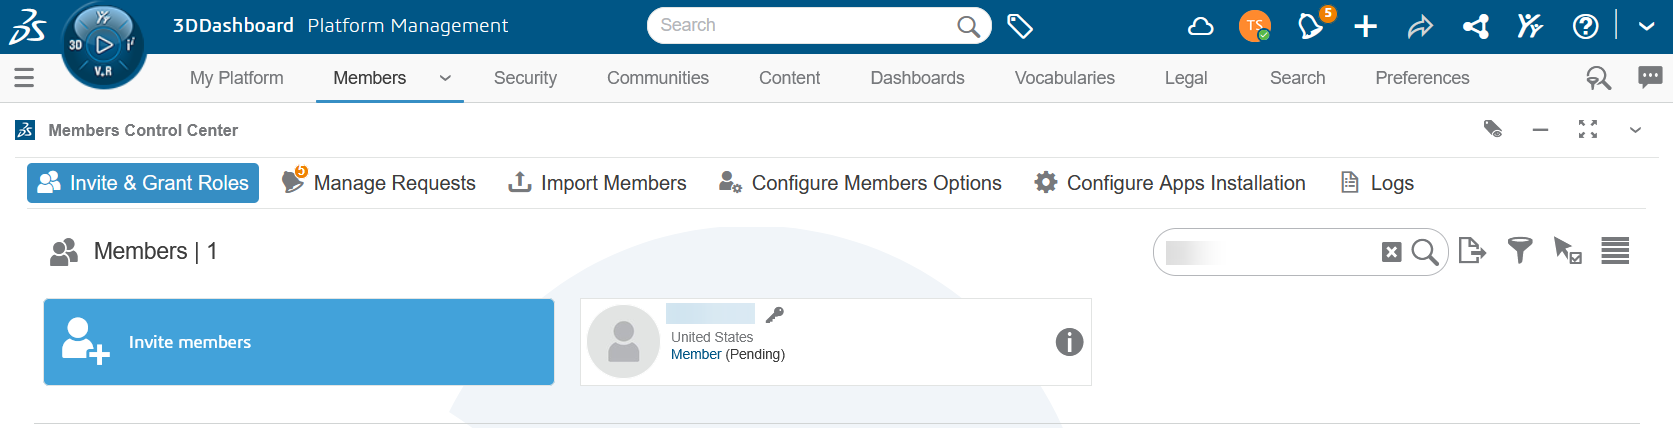Image resolution: width=1673 pixels, height=428 pixels.
Task: Click the export members icon
Action: click(x=1472, y=250)
